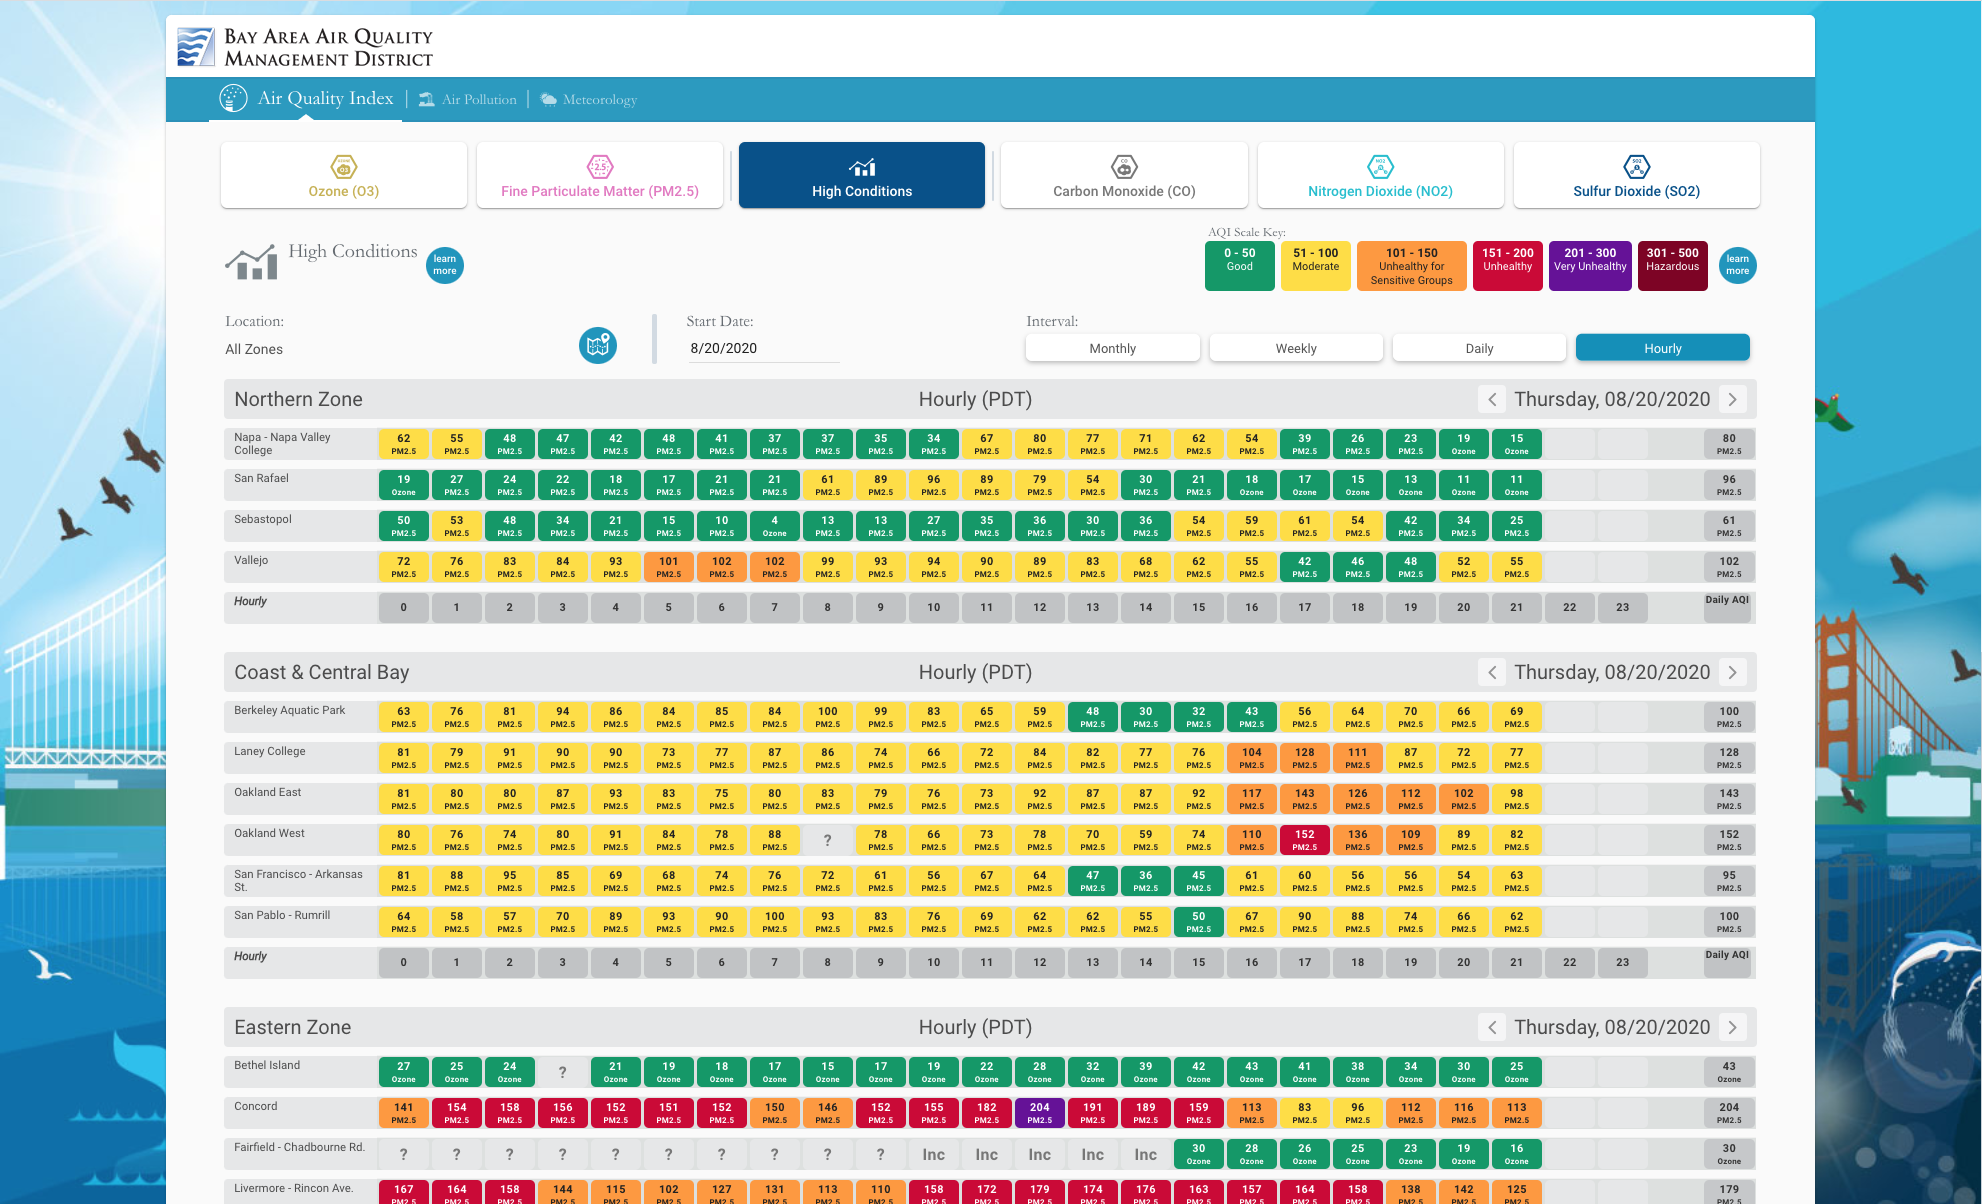Screen dimensions: 1982x1204
Task: Click learn more beside High Conditions
Action: 445,265
